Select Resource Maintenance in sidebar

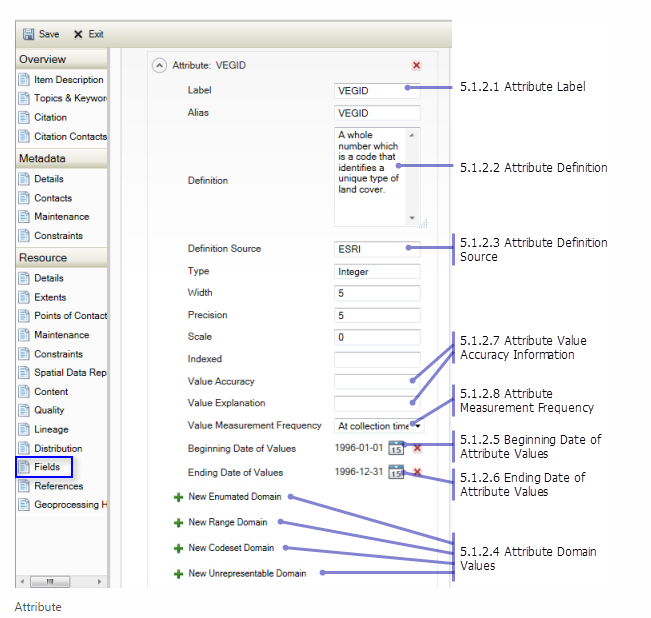61,335
